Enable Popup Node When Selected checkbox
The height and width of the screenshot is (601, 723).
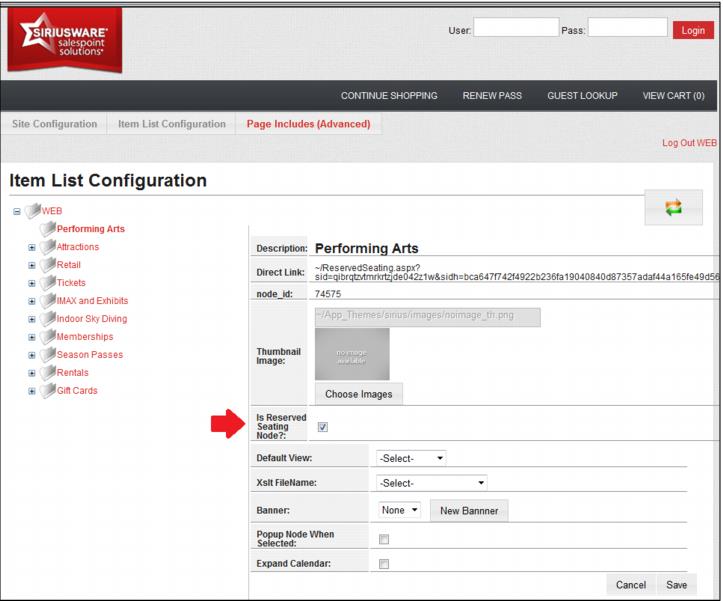[382, 540]
